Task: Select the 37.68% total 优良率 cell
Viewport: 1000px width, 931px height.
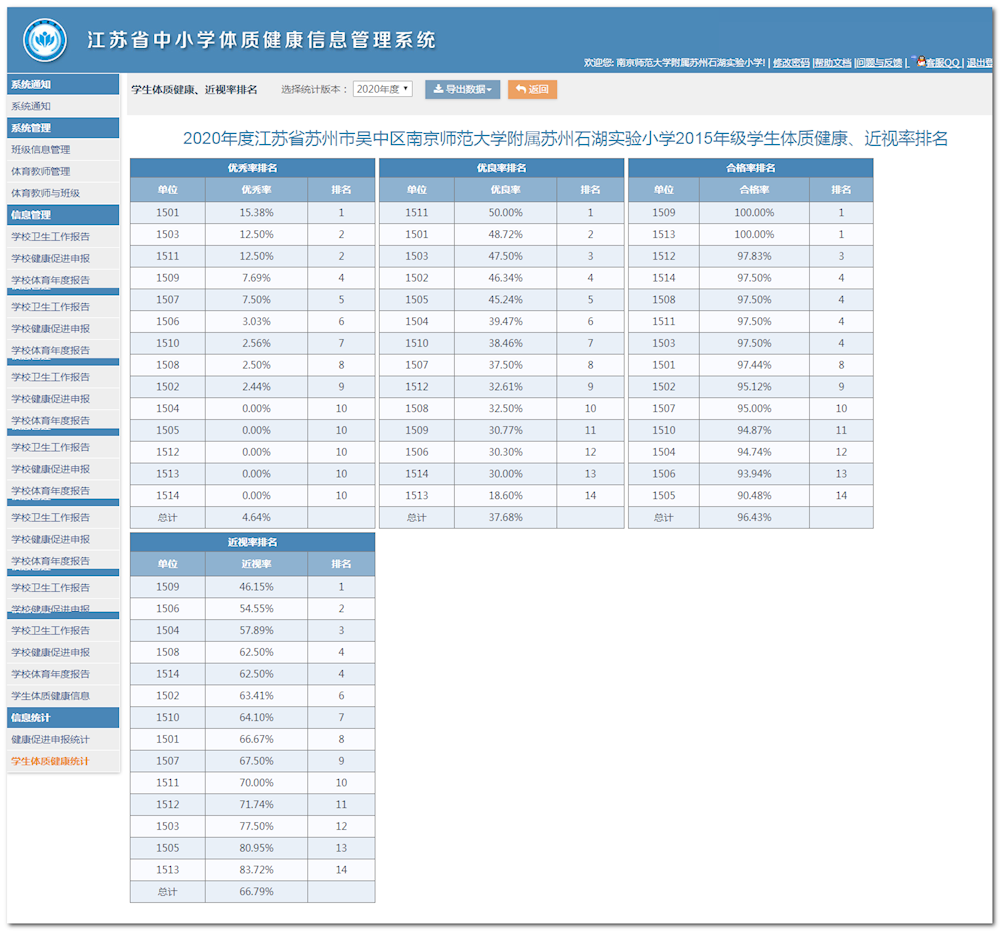Action: (506, 517)
